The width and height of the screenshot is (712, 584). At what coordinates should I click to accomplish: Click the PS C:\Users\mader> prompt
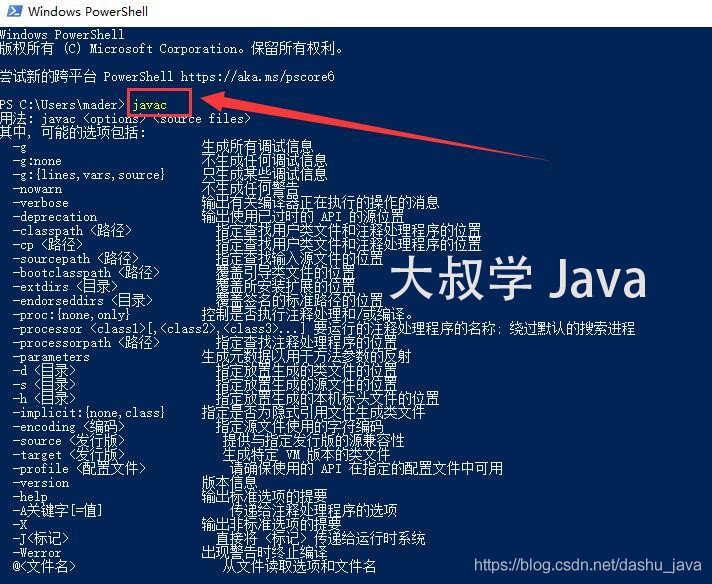(62, 105)
